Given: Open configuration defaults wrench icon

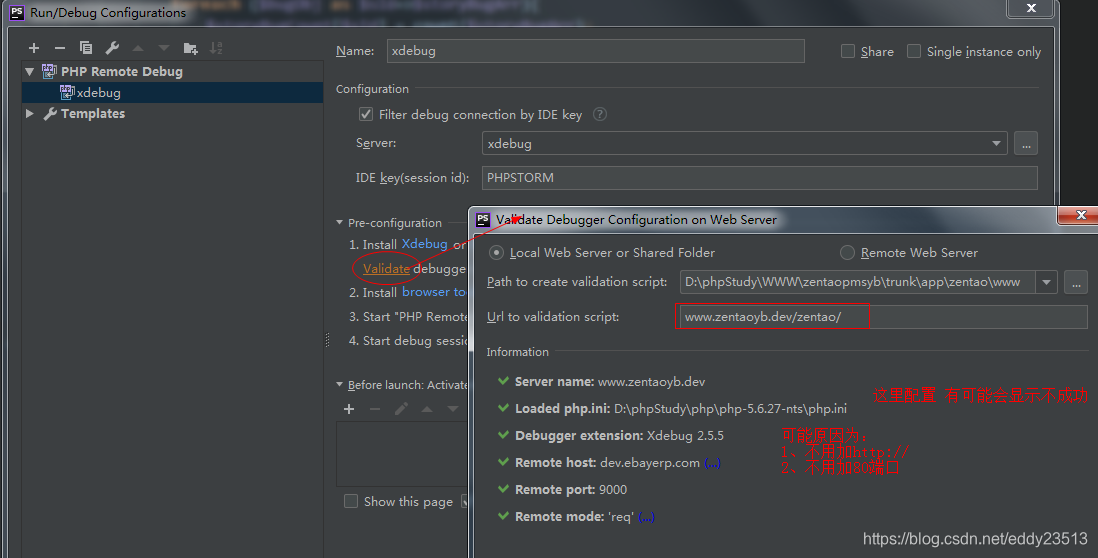Looking at the screenshot, I should coord(112,48).
